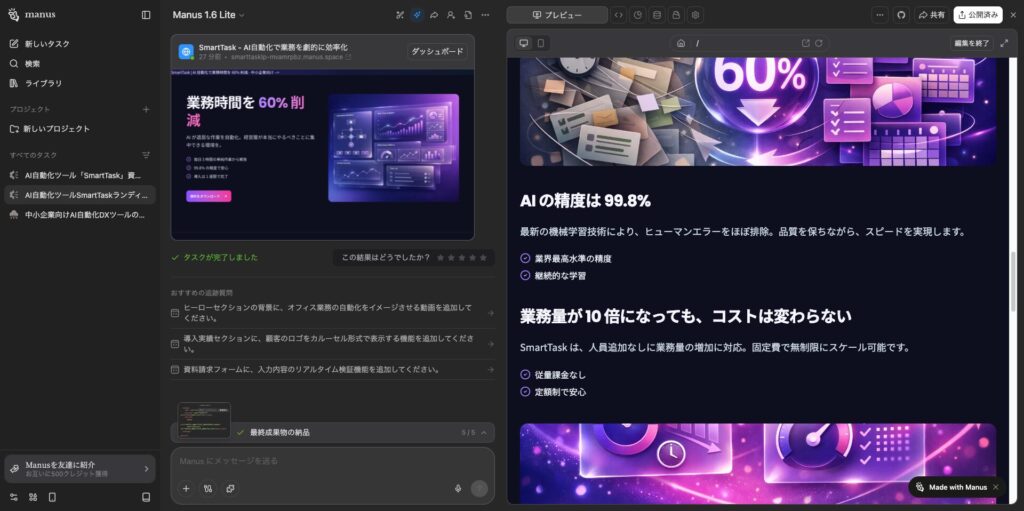This screenshot has height=511, width=1024.
Task: Toggle the highlighted blue sparkle icon in chat header
Action: (x=417, y=15)
